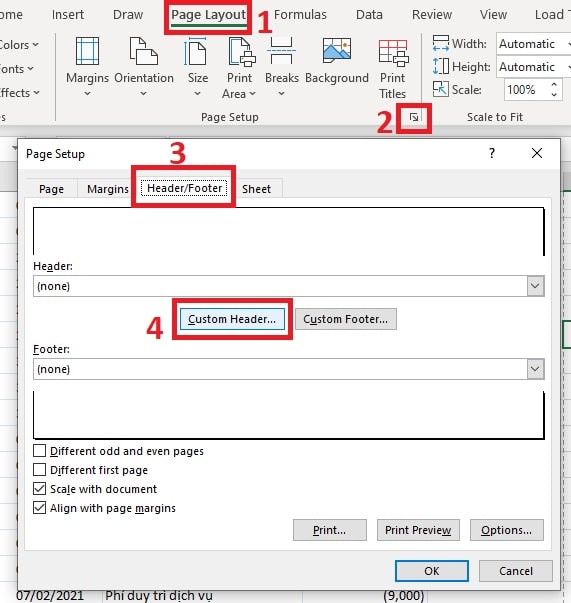Switch to the Sheet tab
Viewport: 571px width, 603px height.
click(256, 189)
